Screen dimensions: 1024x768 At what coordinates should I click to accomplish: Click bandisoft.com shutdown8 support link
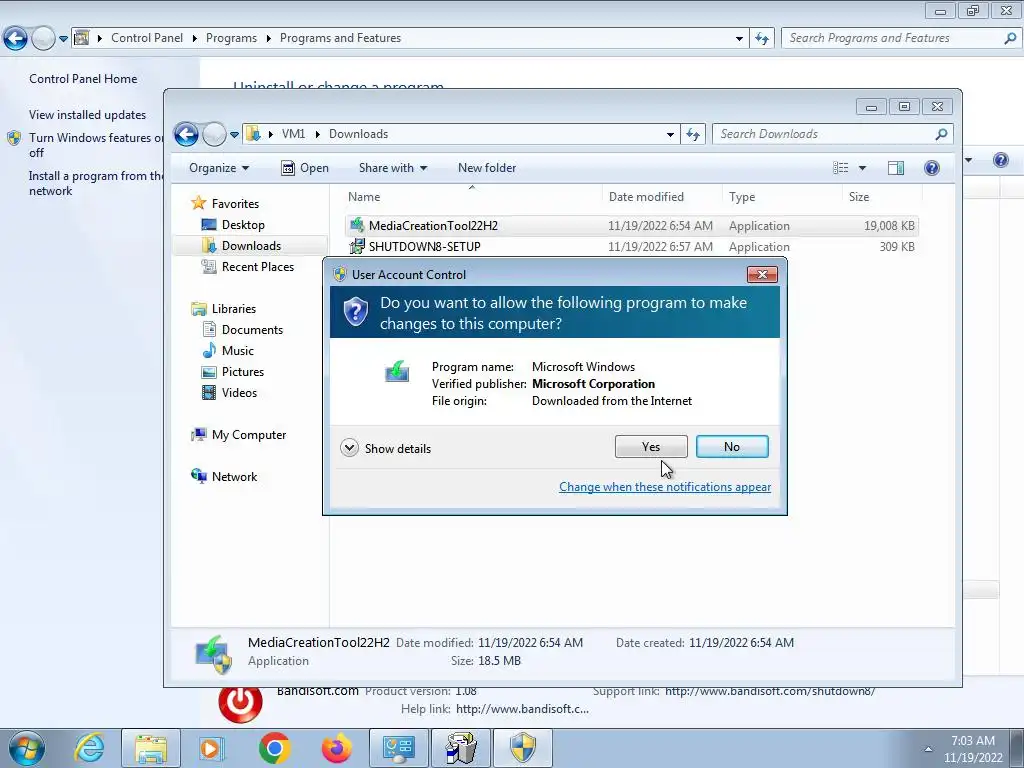pyautogui.click(x=769, y=691)
